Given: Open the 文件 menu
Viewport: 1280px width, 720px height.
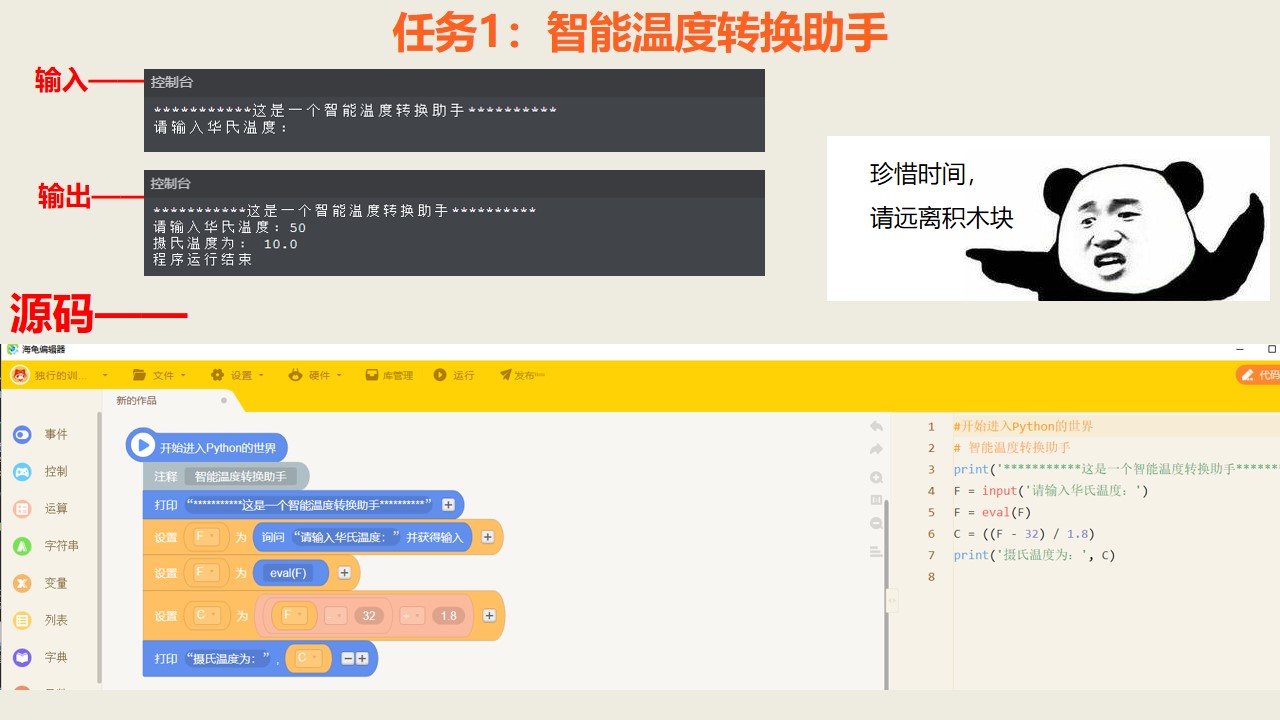Looking at the screenshot, I should coord(159,375).
